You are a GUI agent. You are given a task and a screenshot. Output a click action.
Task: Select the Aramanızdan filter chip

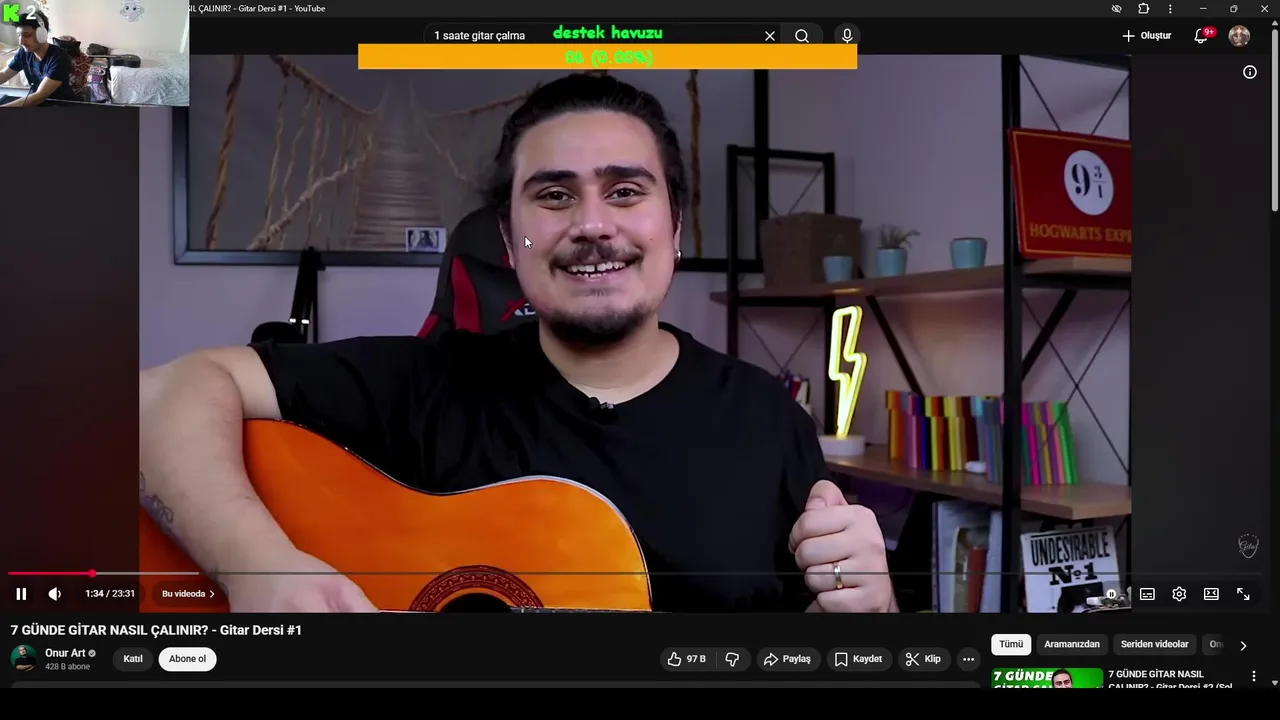tap(1072, 645)
